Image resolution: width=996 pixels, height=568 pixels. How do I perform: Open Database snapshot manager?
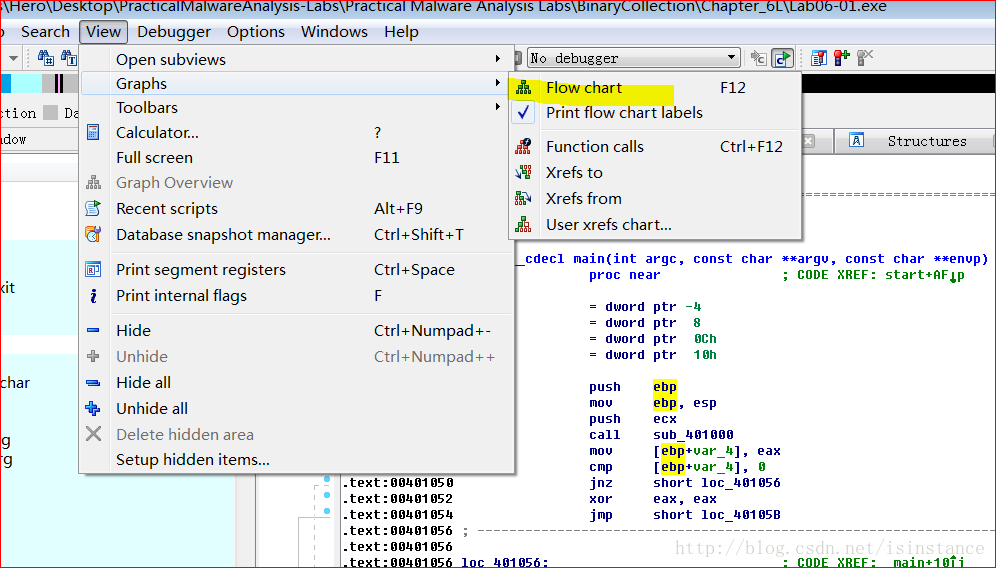[297, 235]
